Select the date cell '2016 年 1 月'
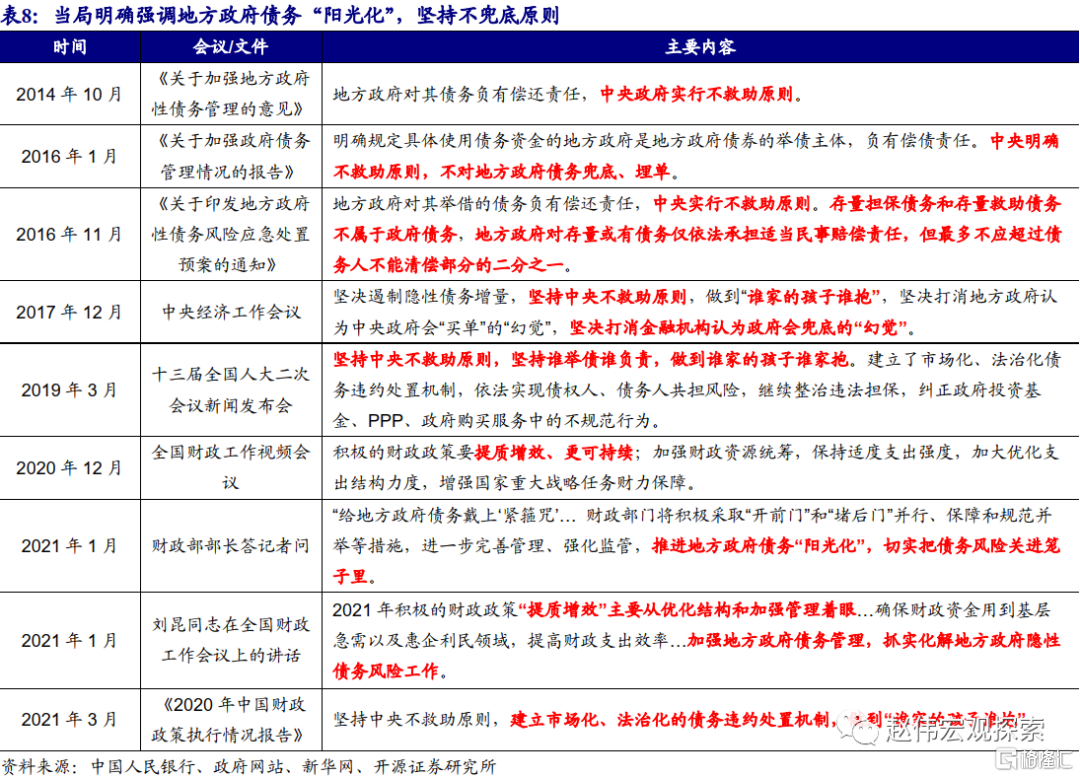1080x777 pixels. pyautogui.click(x=70, y=156)
